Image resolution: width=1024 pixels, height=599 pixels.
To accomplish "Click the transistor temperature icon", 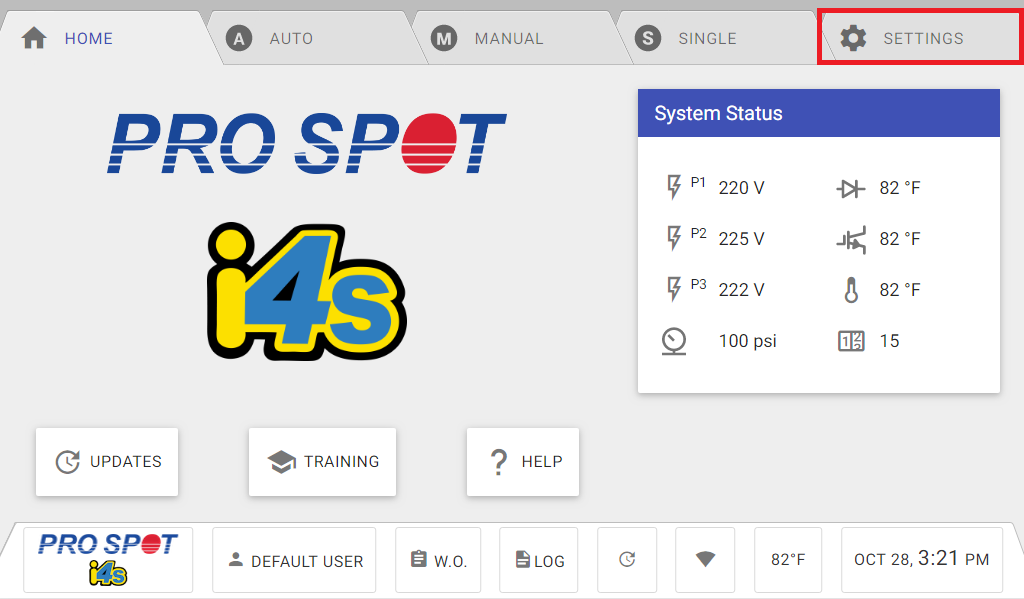I will pyautogui.click(x=852, y=240).
